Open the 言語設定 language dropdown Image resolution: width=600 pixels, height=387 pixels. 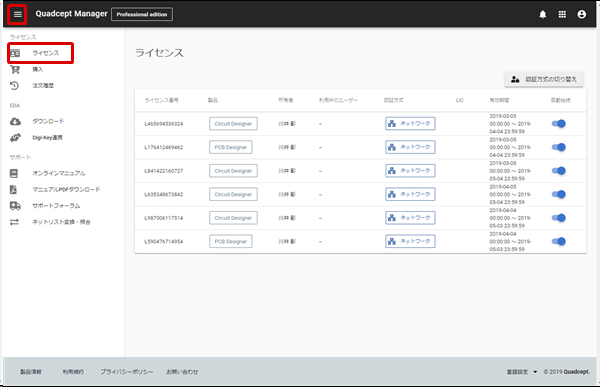(x=522, y=372)
